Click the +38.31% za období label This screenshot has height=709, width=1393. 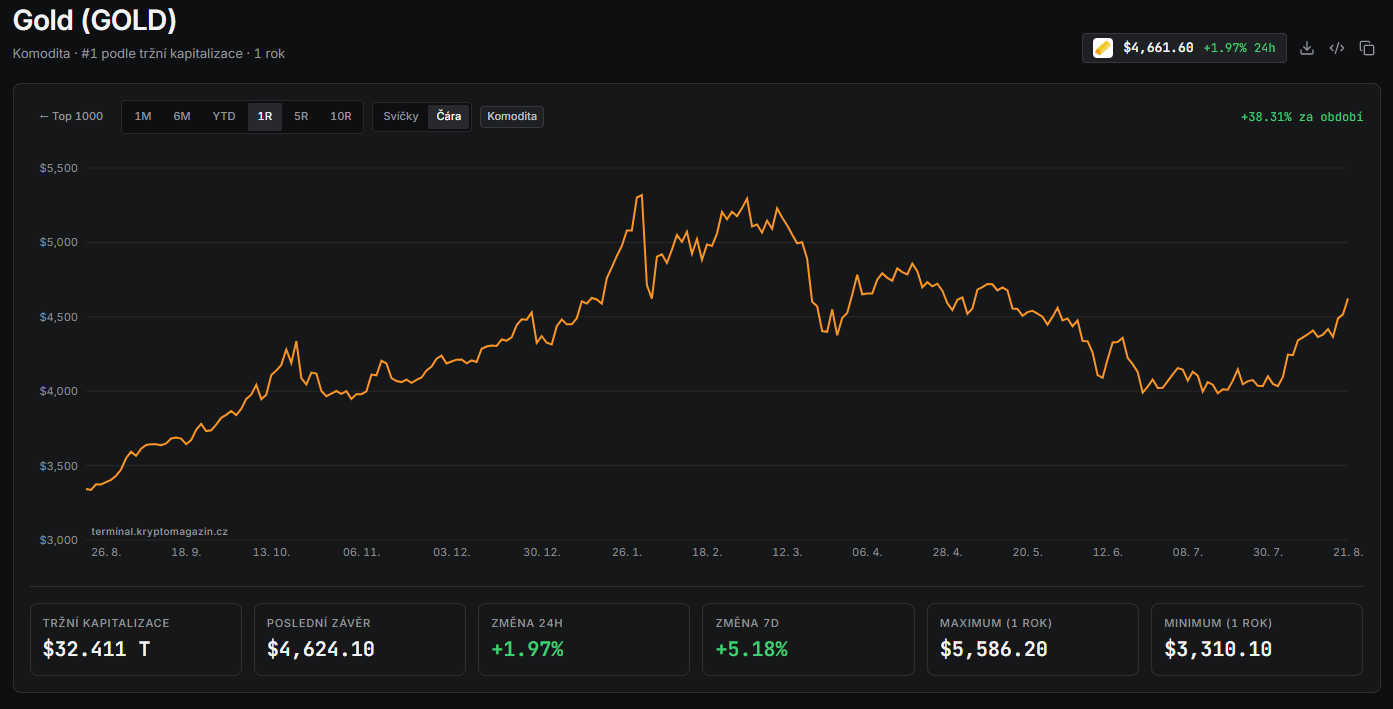pyautogui.click(x=1302, y=116)
